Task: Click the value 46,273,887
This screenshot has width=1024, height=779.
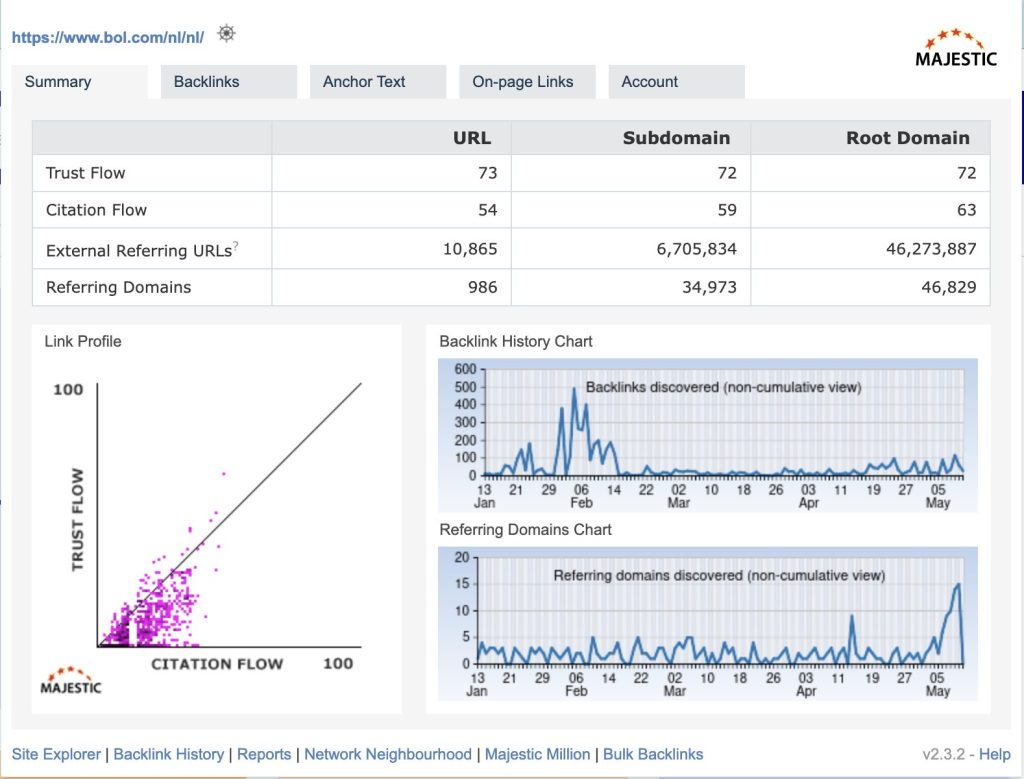Action: [931, 249]
